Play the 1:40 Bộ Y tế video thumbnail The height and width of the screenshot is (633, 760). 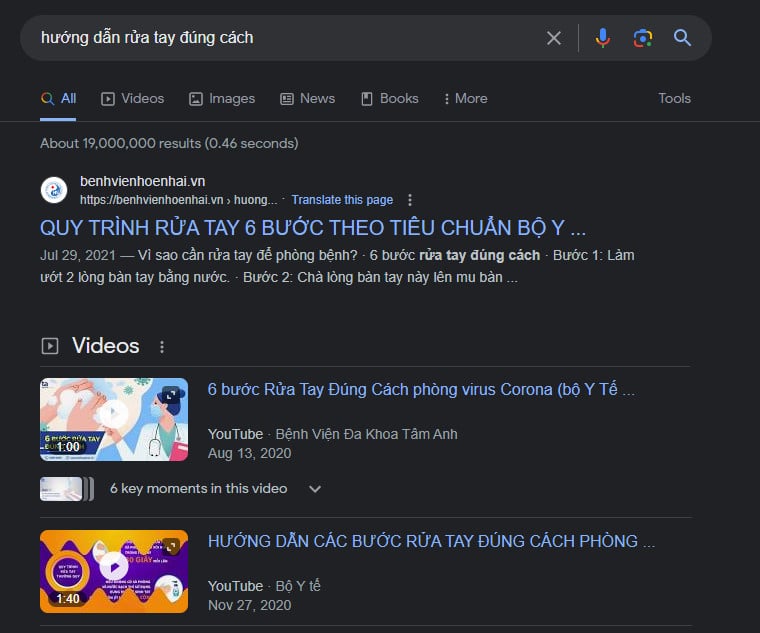114,571
